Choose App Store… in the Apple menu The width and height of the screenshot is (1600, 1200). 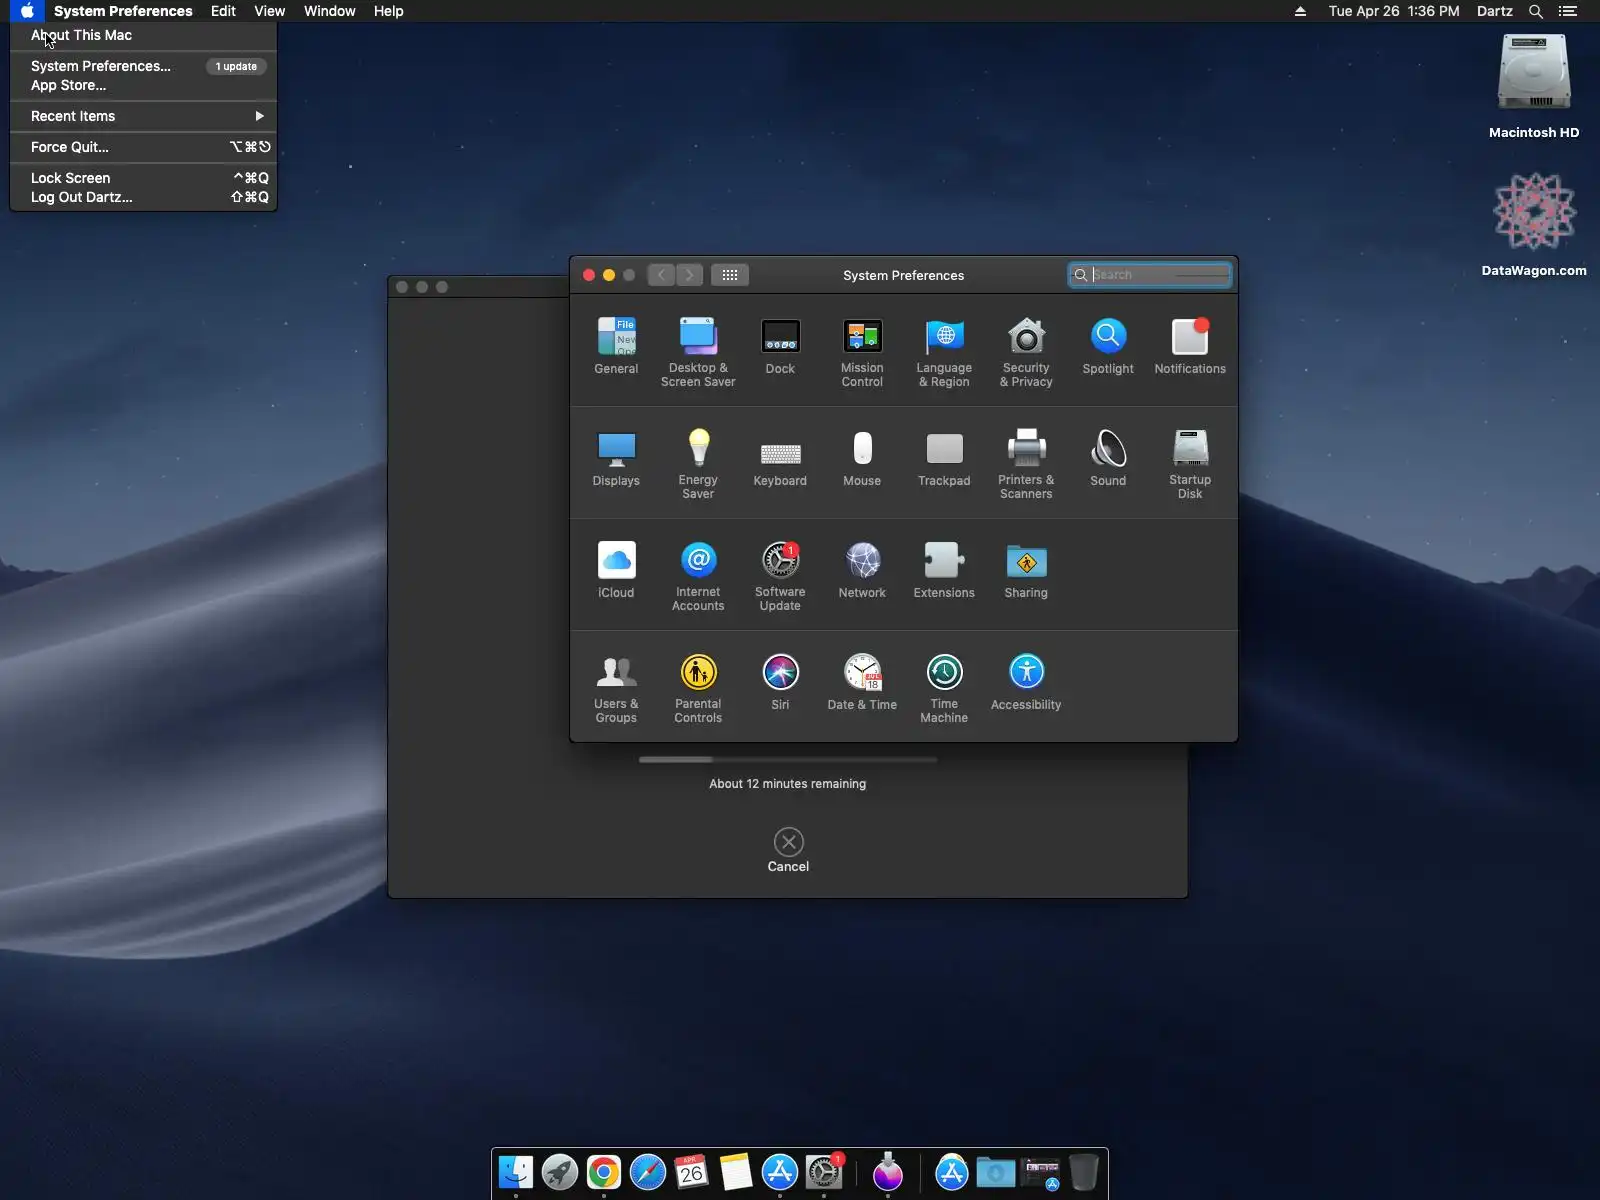[x=143, y=85]
